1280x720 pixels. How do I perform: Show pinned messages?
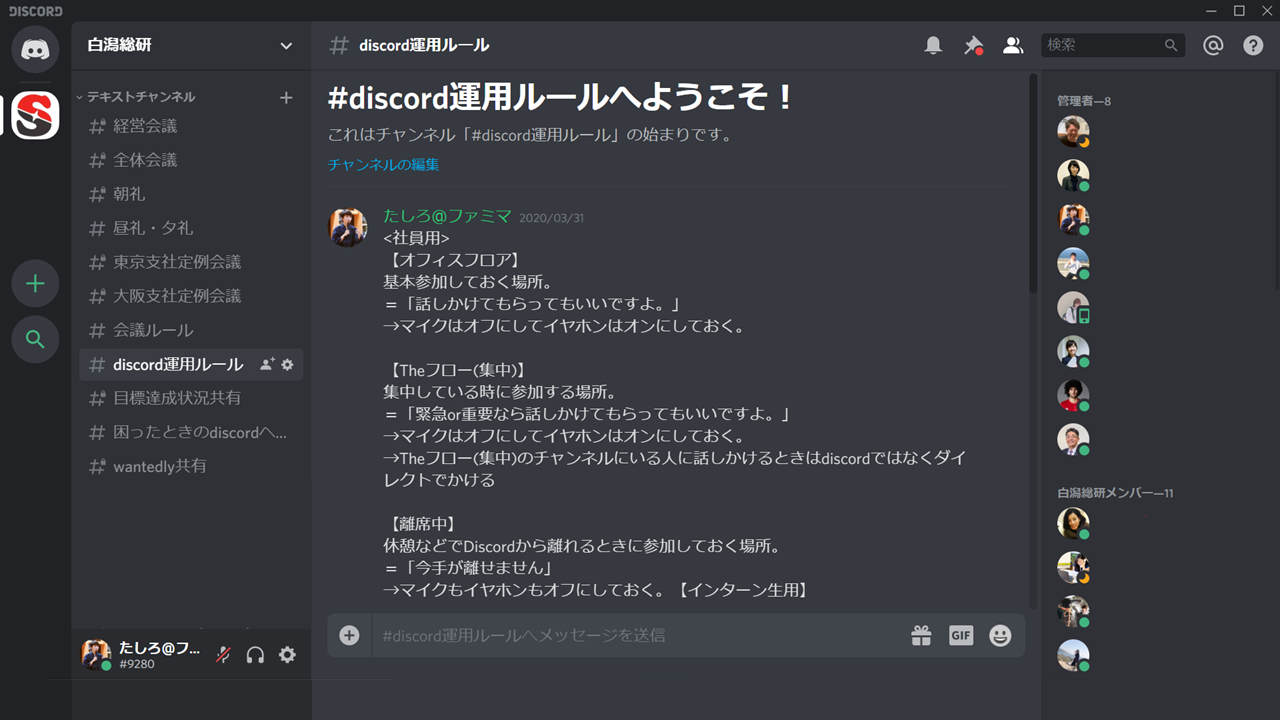coord(973,45)
